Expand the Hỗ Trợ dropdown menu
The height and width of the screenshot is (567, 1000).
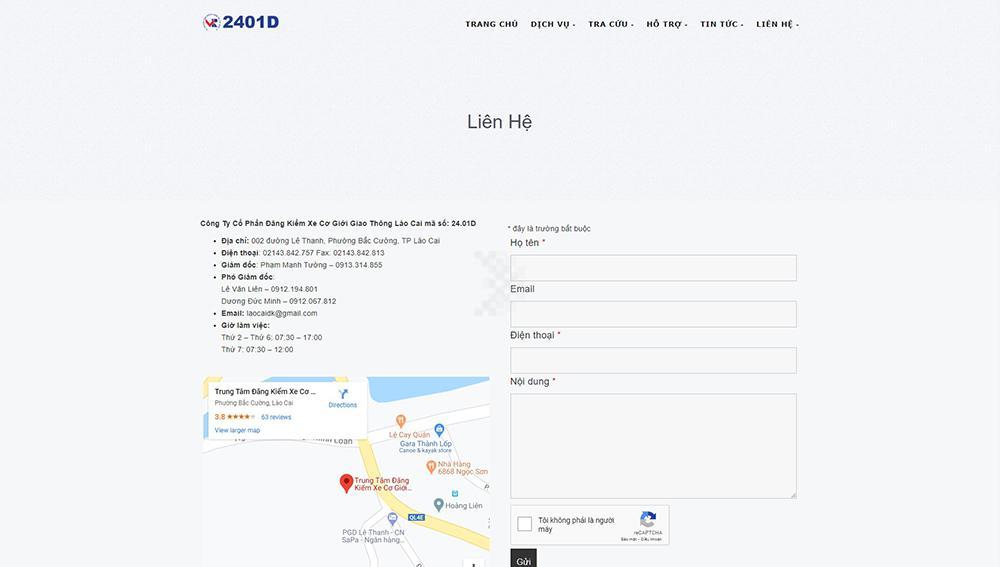pos(666,24)
